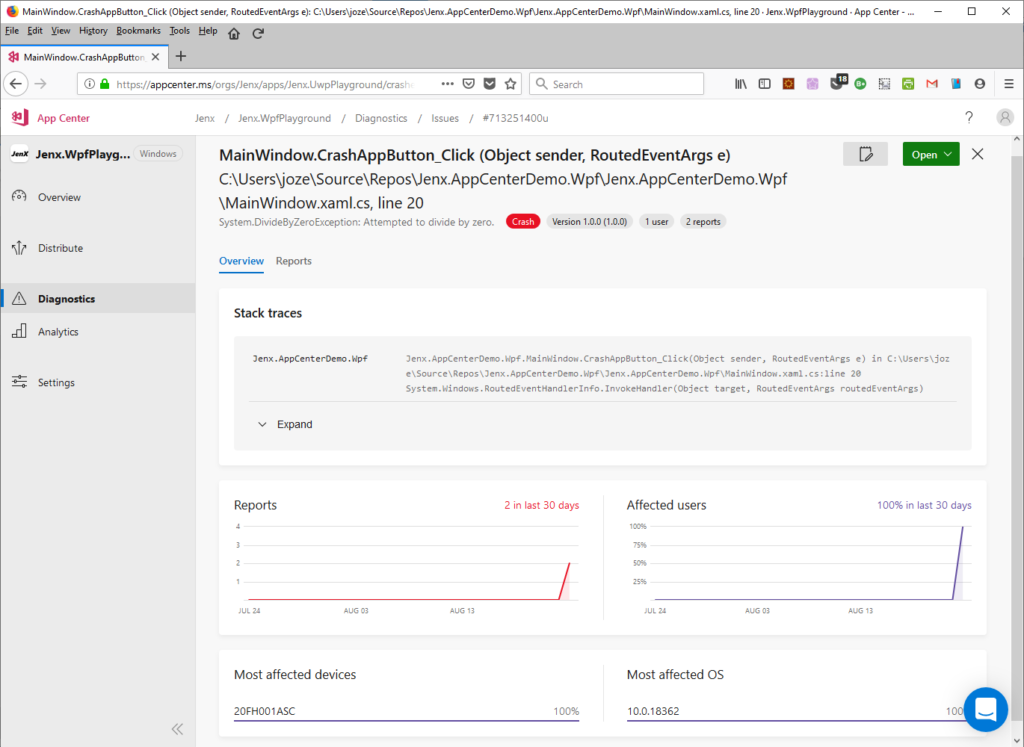Click the browser forward arrow
The image size is (1024, 747).
coord(40,84)
